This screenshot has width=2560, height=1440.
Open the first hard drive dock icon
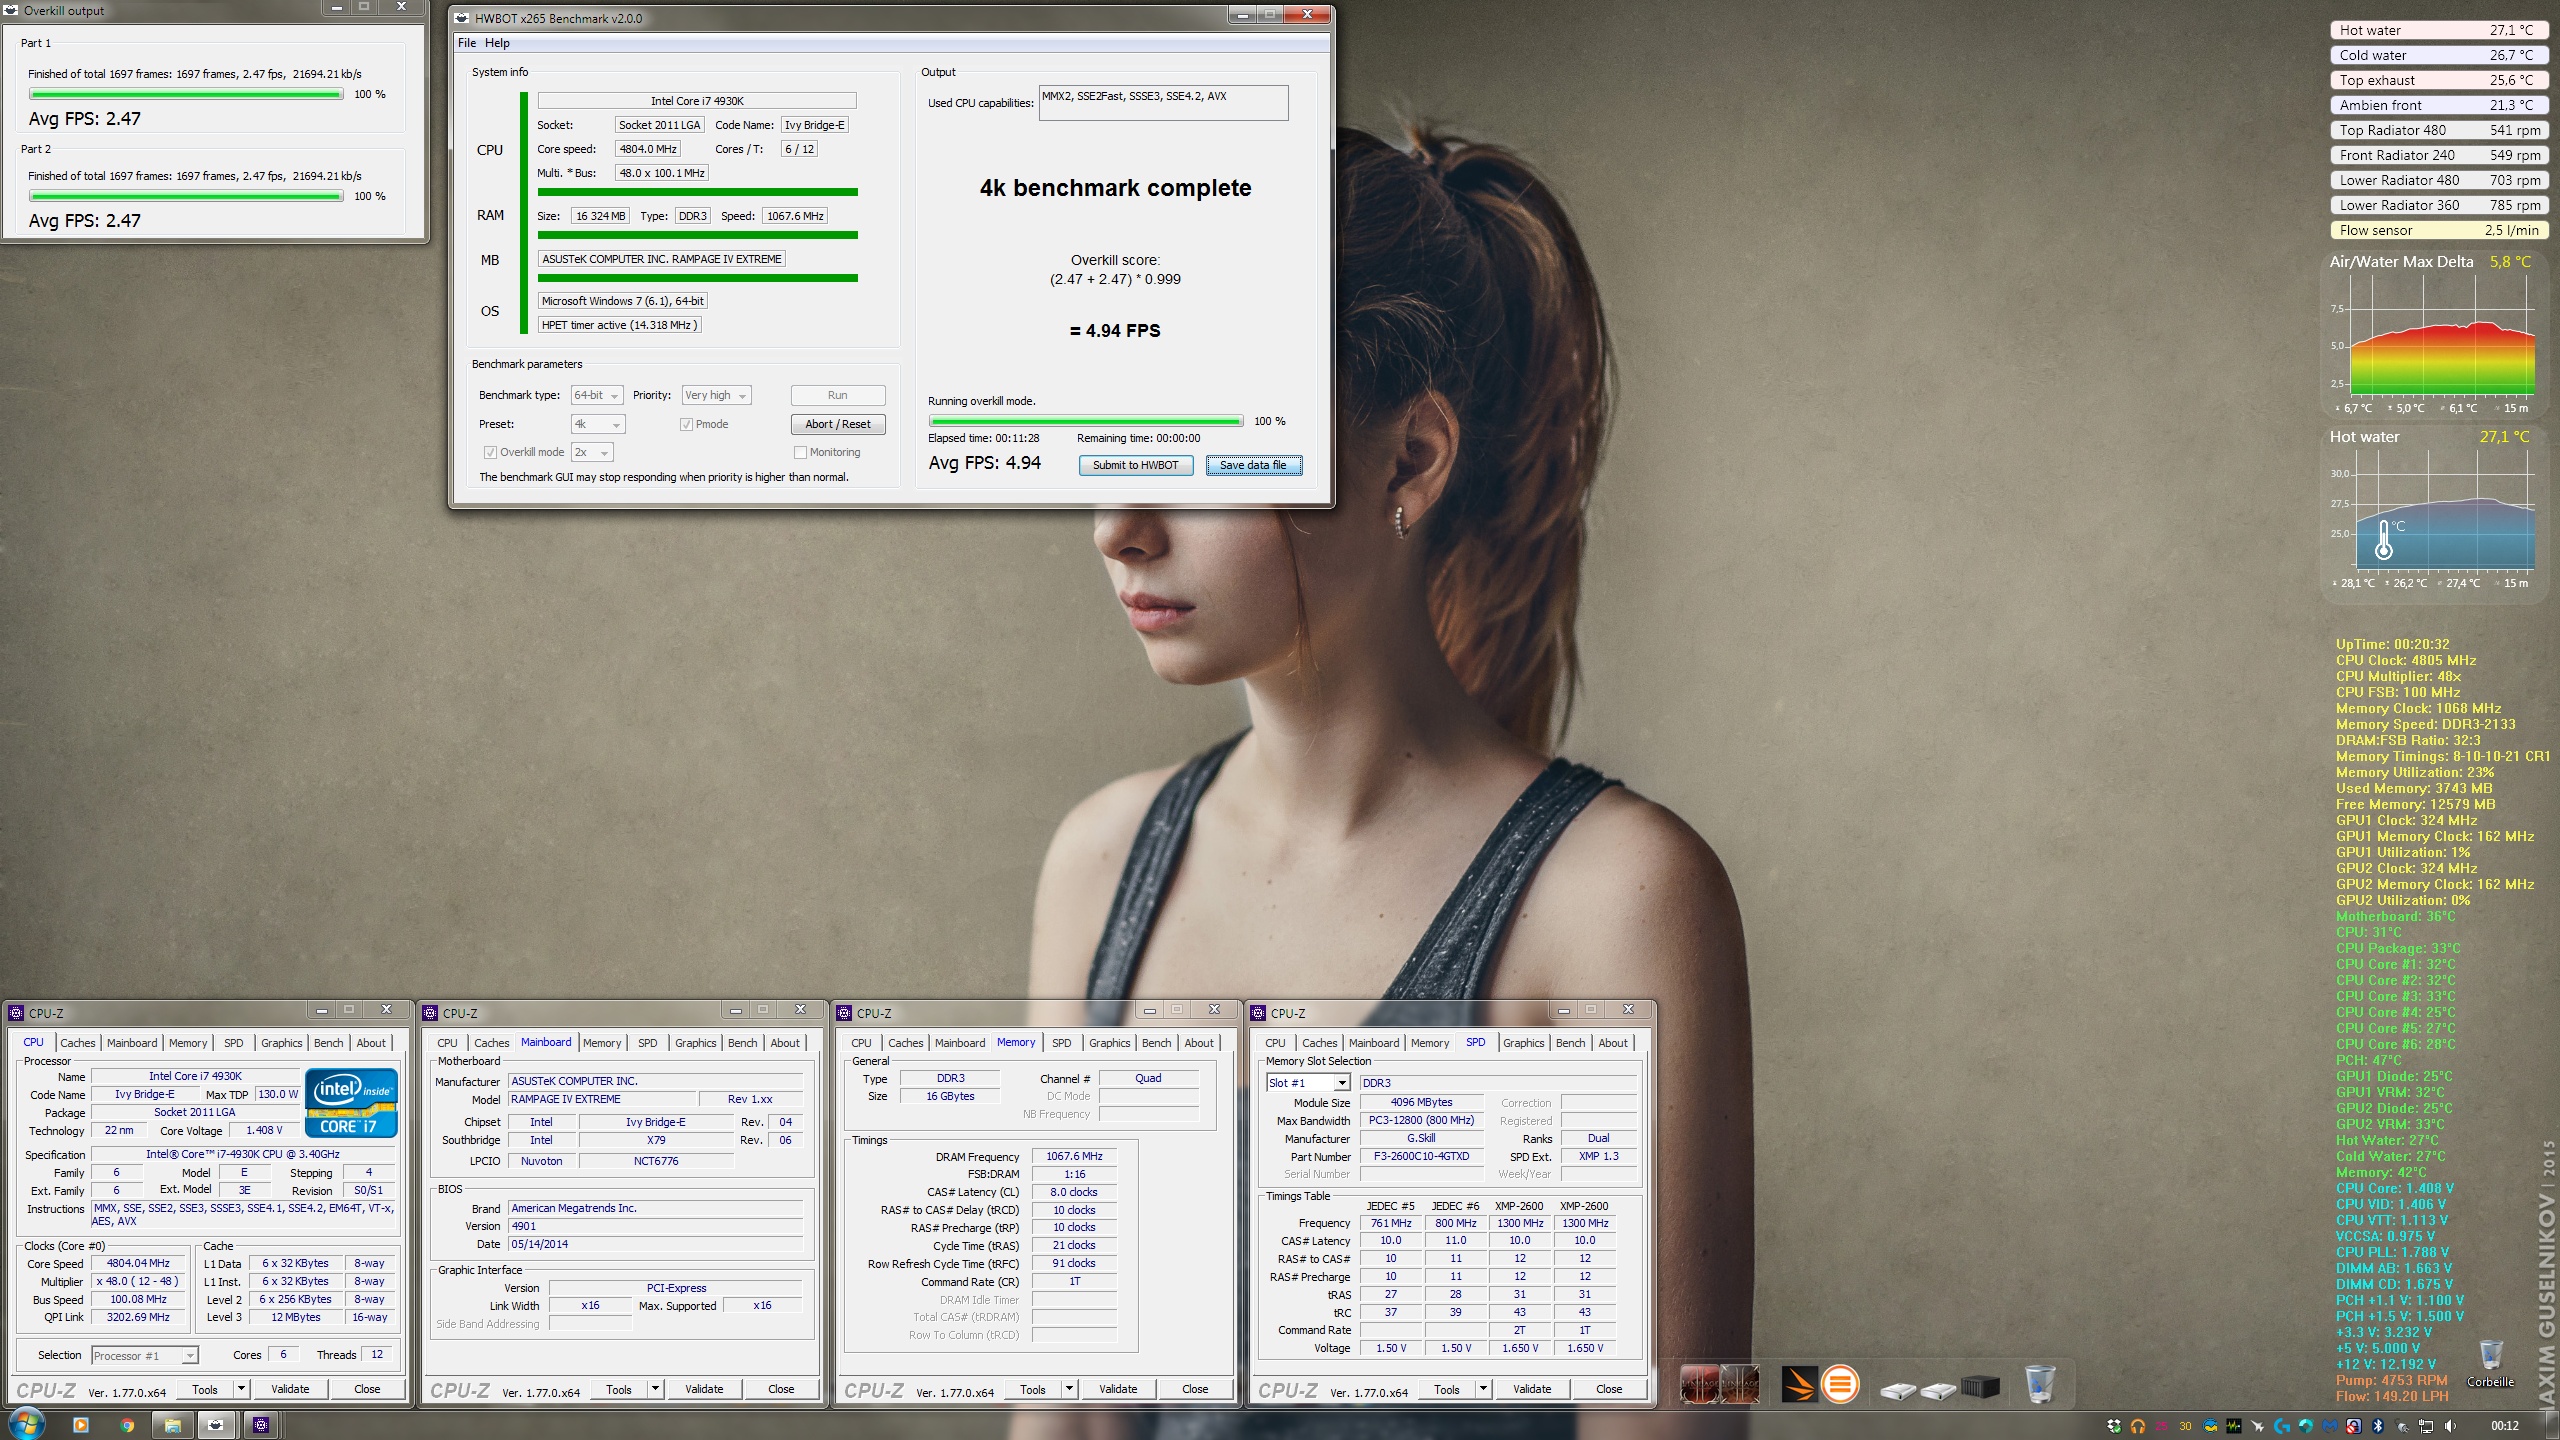click(1898, 1390)
